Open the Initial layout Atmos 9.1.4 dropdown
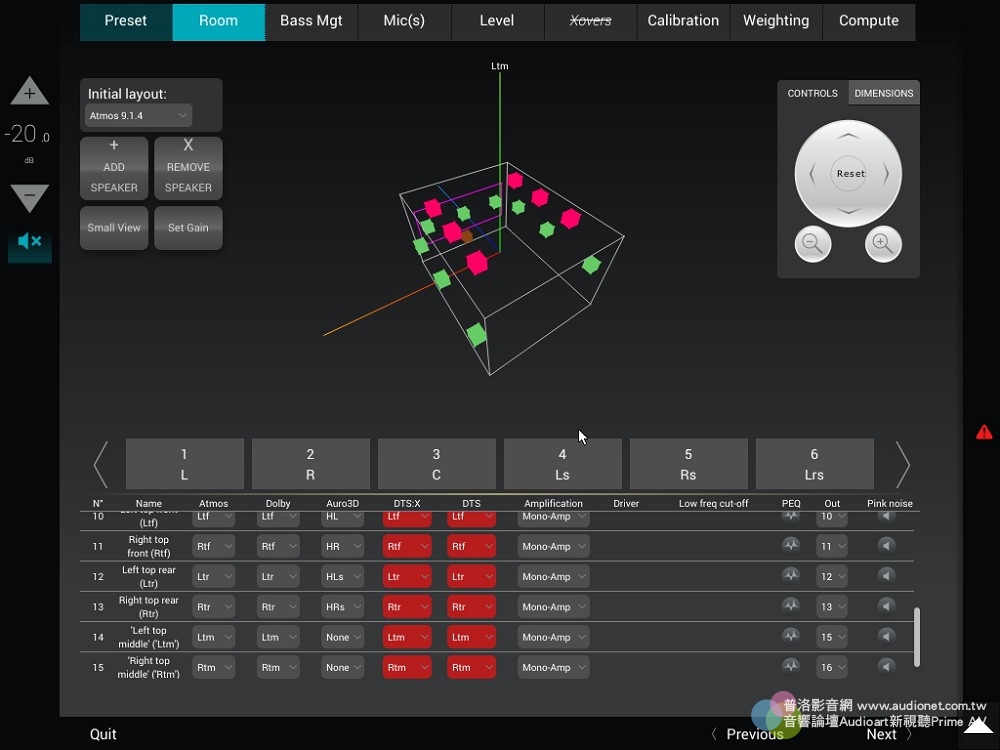Viewport: 1000px width, 750px height. tap(138, 116)
